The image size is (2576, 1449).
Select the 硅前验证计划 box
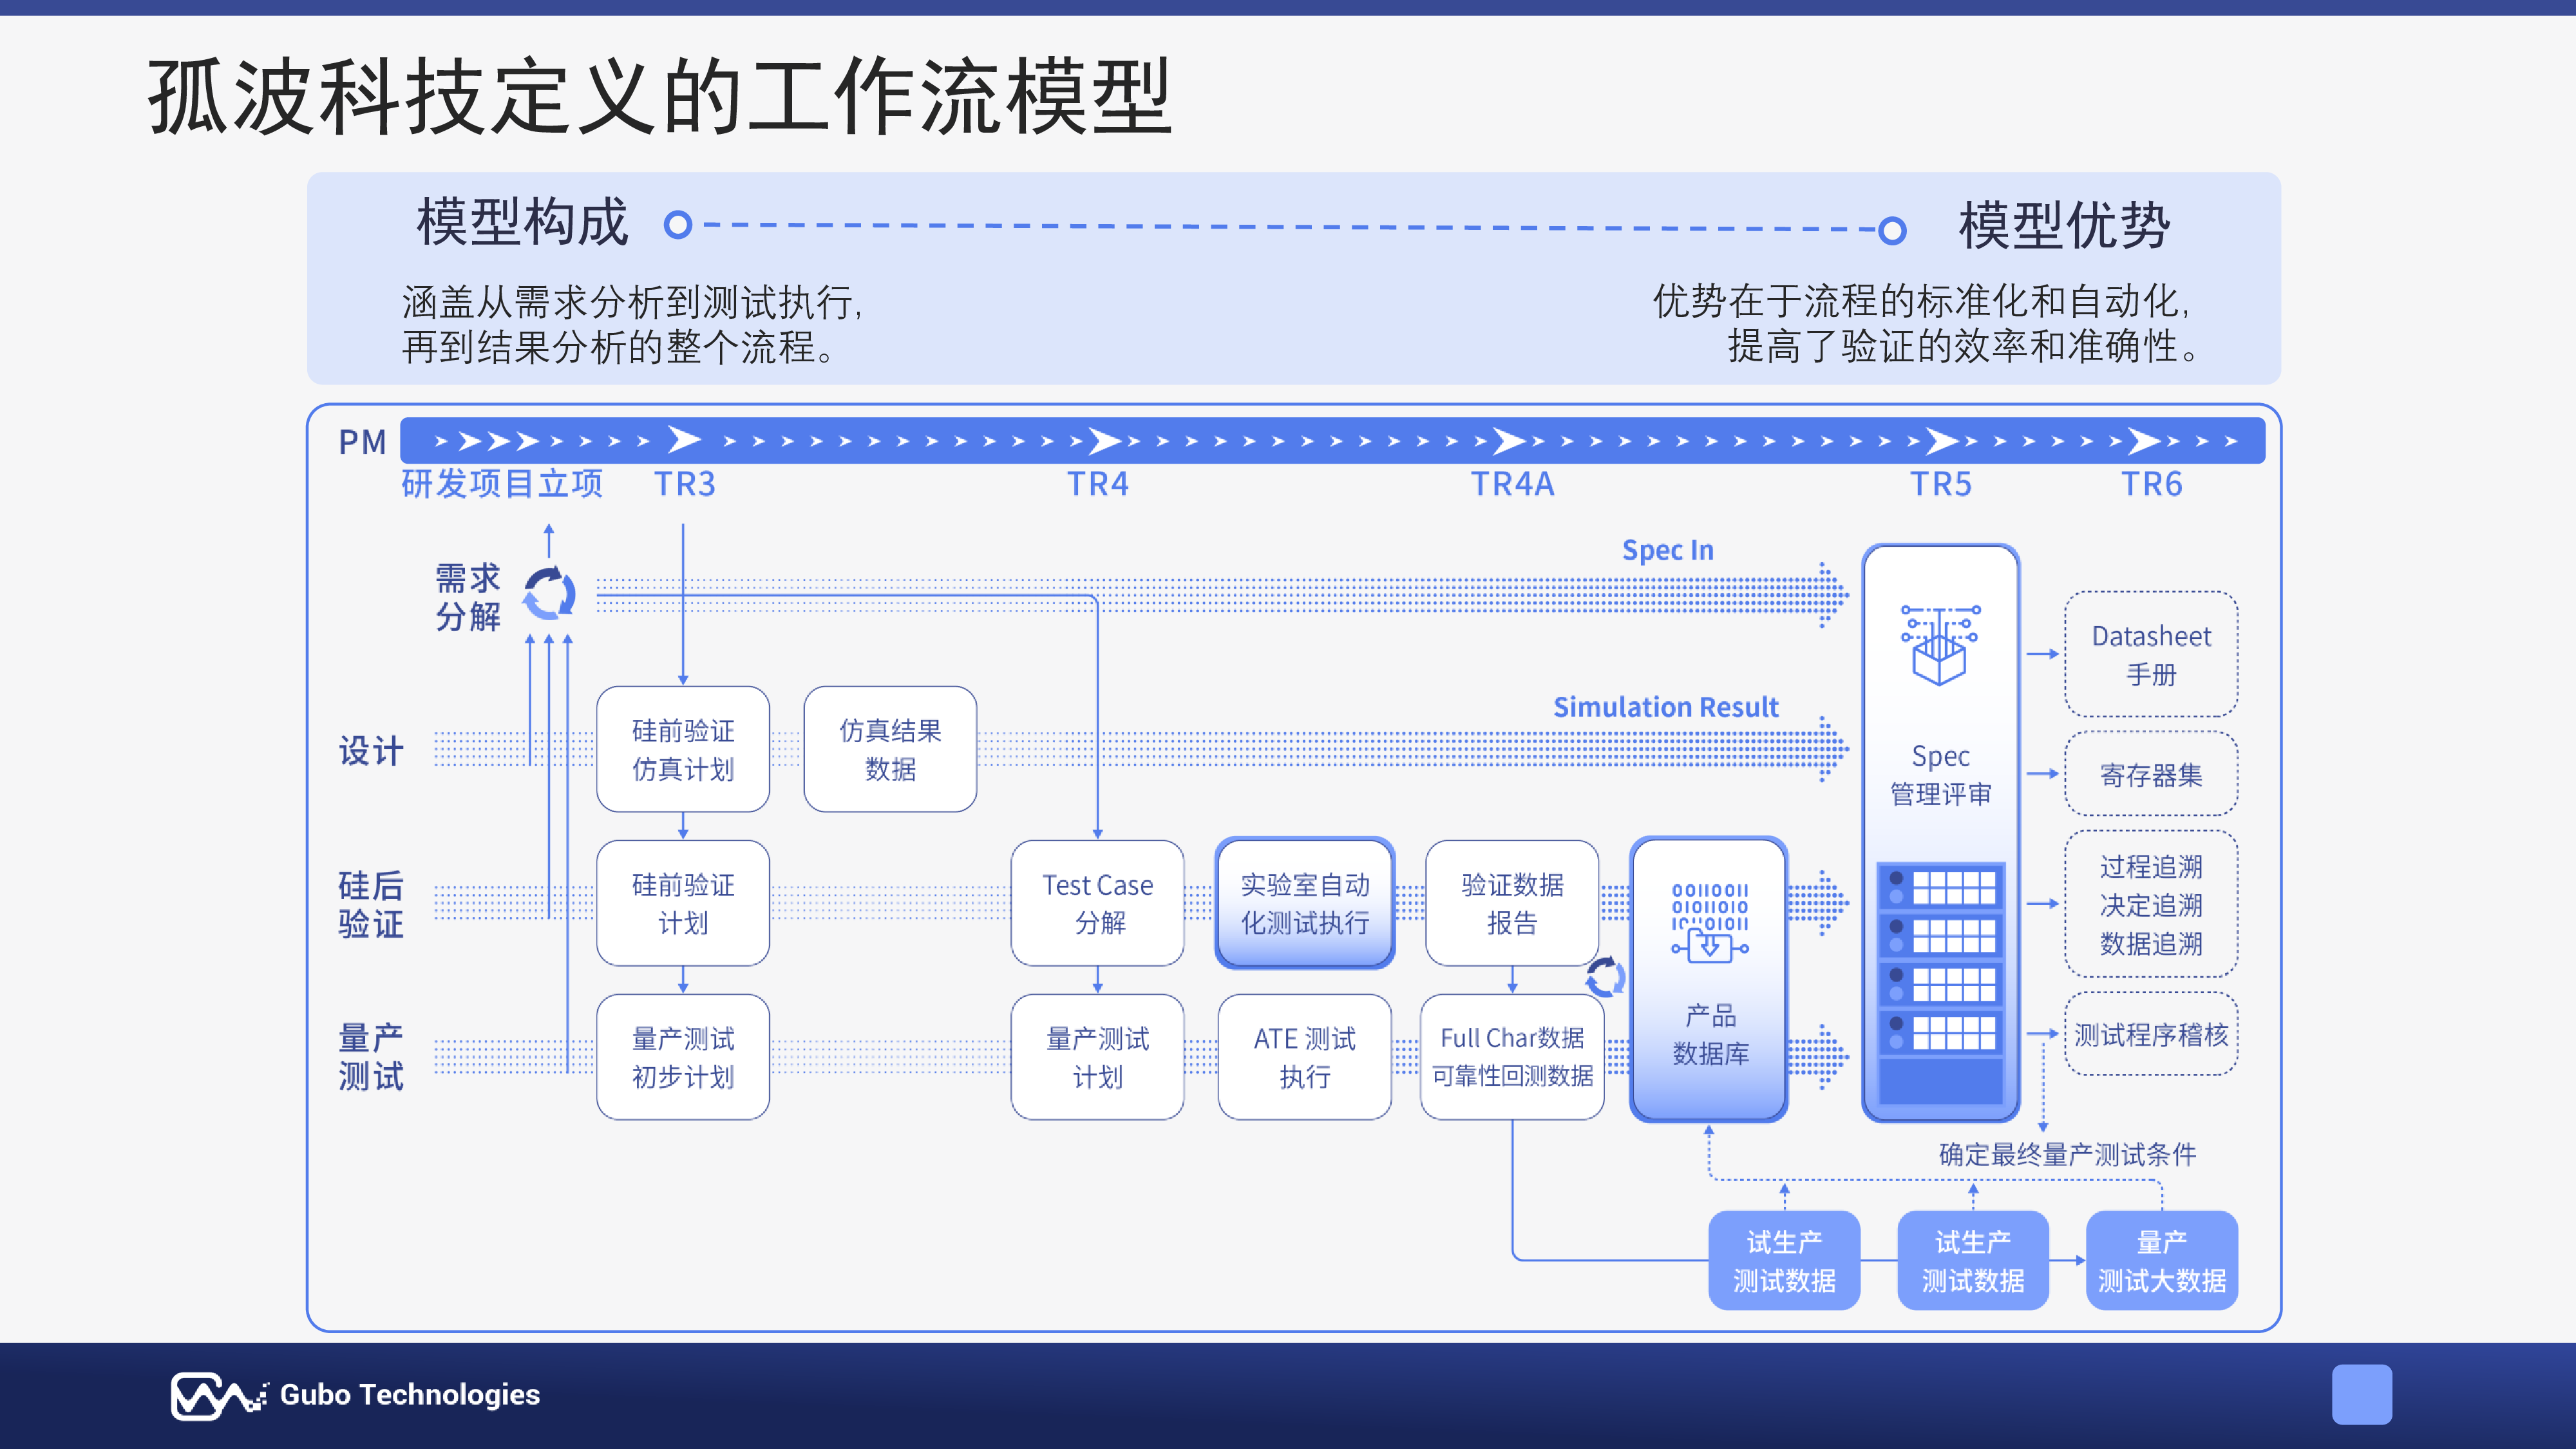click(683, 903)
